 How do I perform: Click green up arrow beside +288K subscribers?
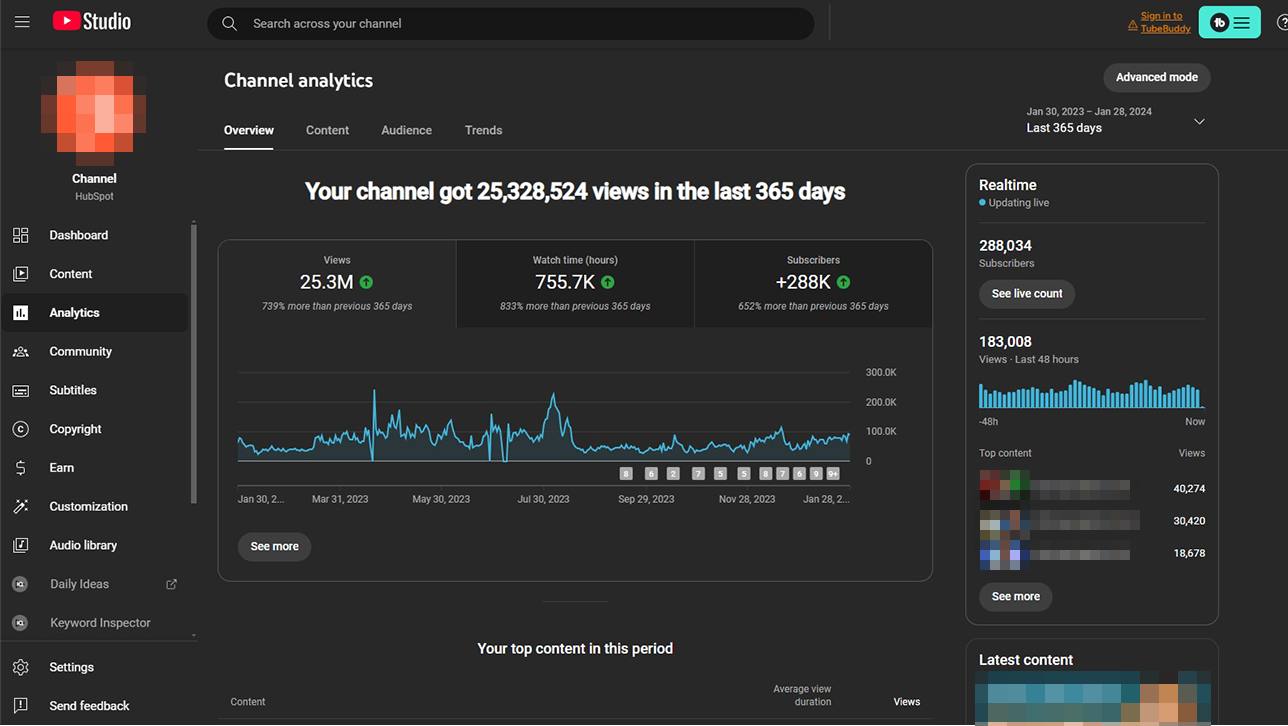click(x=843, y=282)
